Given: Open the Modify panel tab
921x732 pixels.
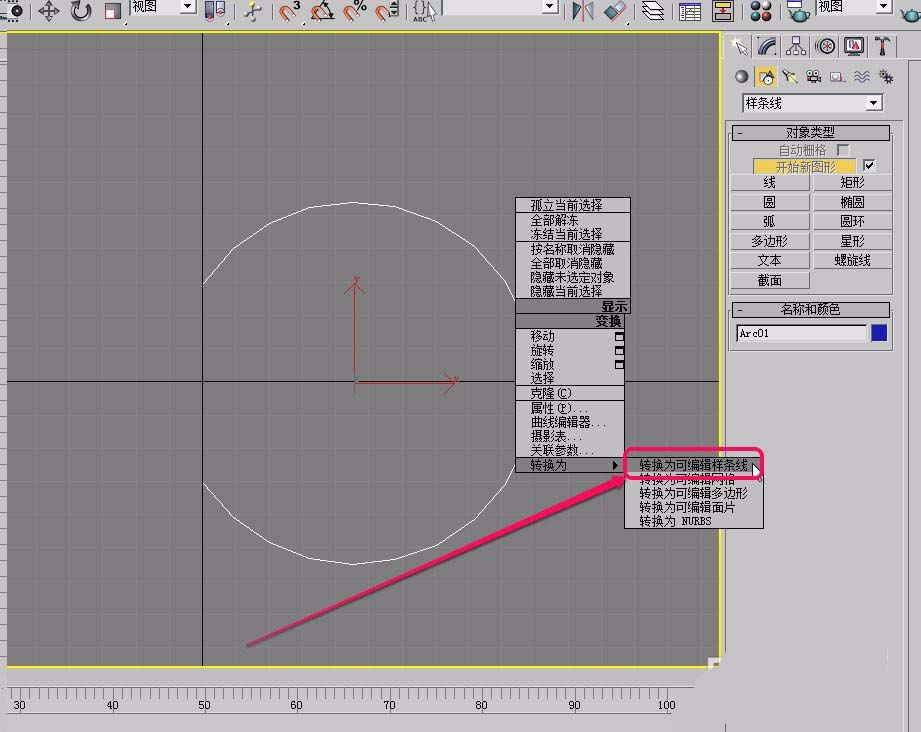Looking at the screenshot, I should 767,46.
